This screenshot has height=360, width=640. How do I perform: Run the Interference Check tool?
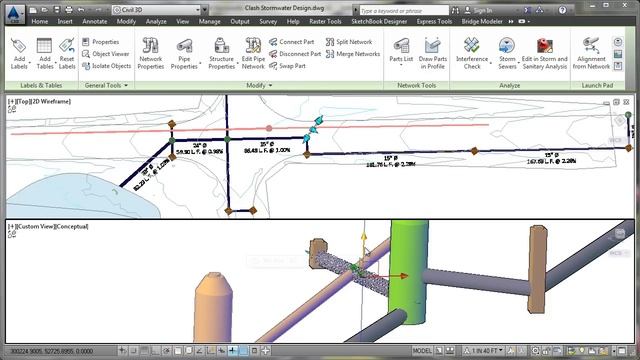point(472,53)
